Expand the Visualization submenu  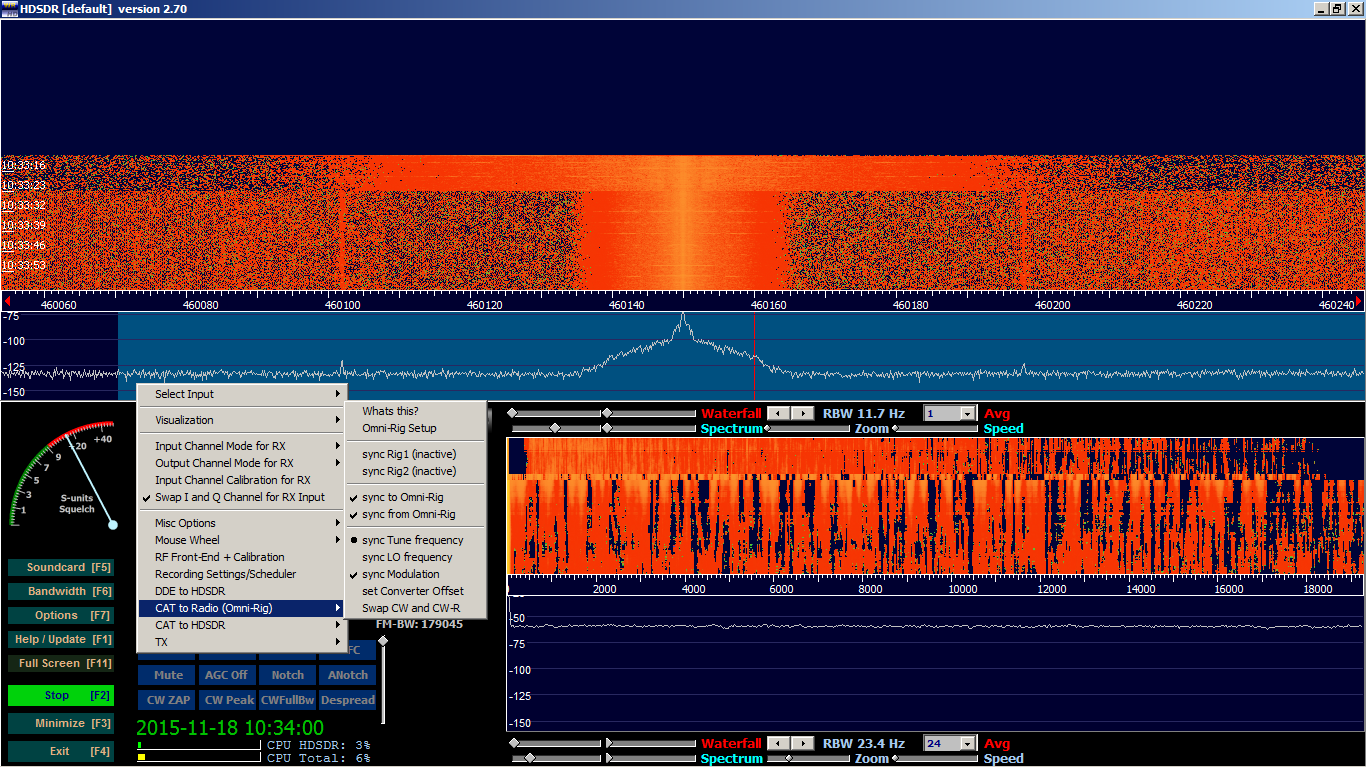point(241,420)
